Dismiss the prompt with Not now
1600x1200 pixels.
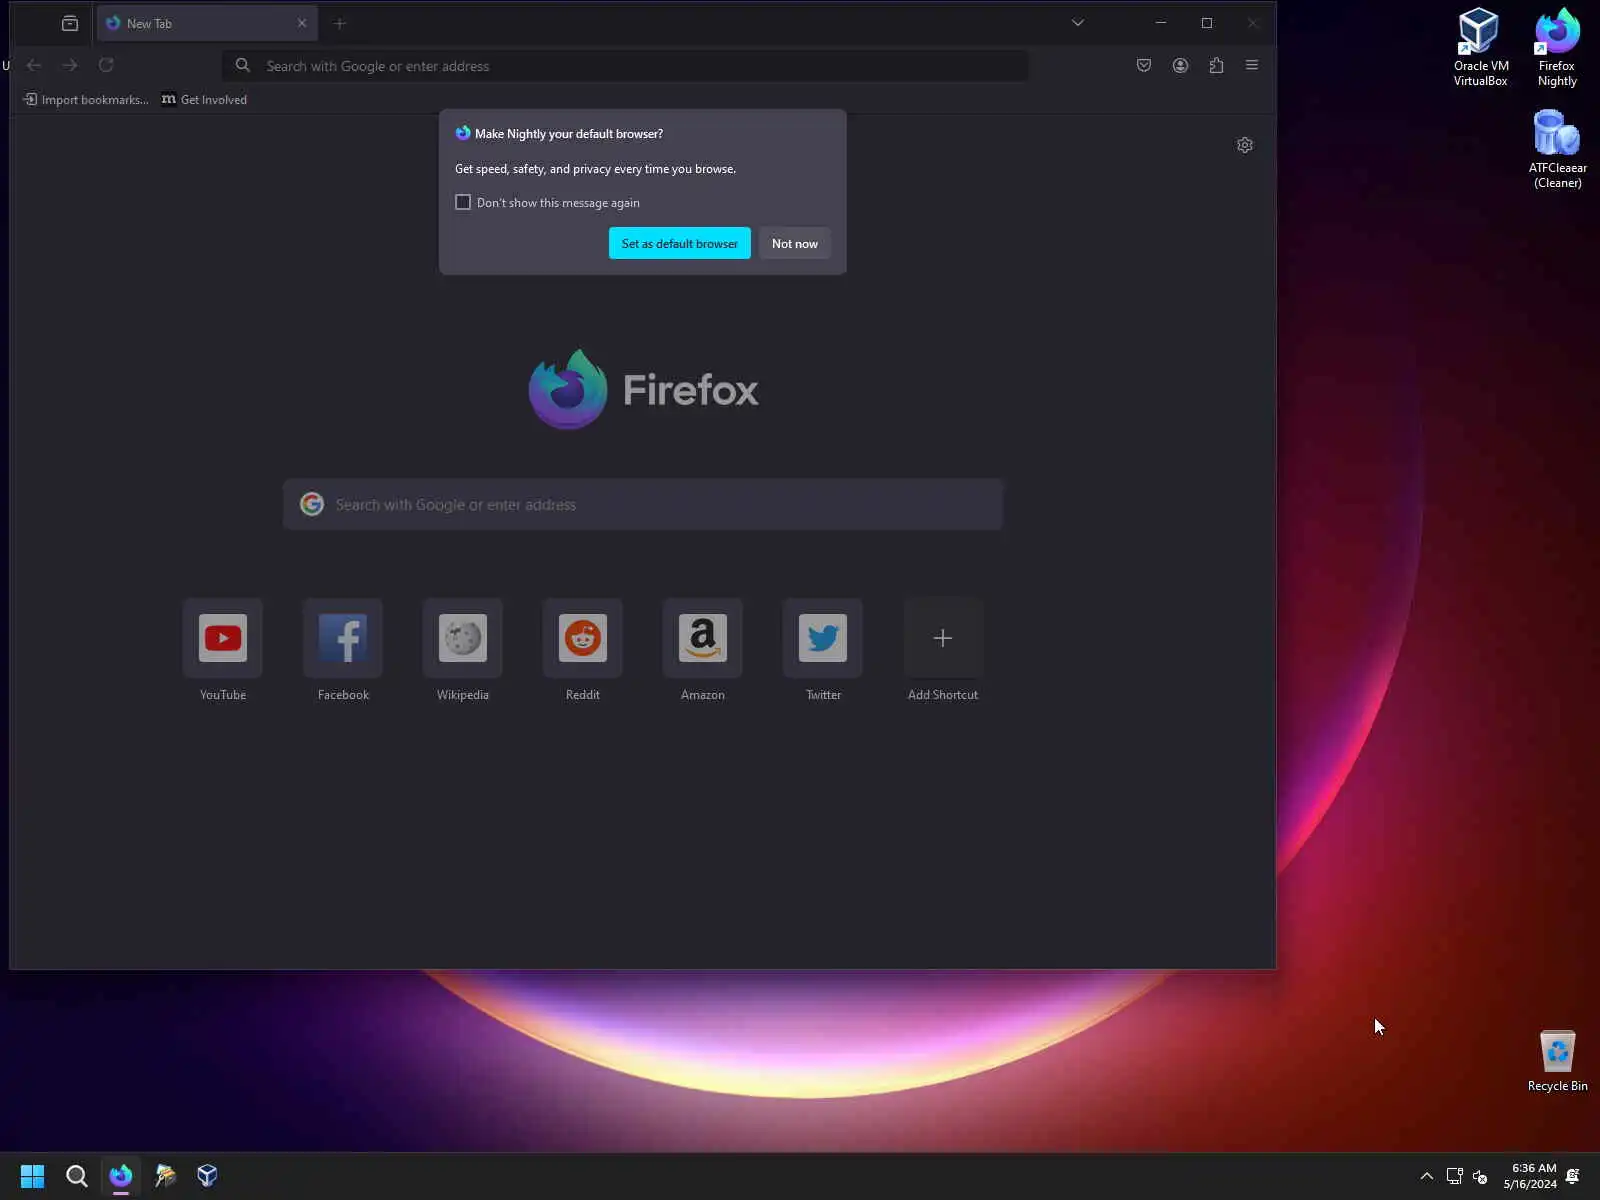point(795,243)
